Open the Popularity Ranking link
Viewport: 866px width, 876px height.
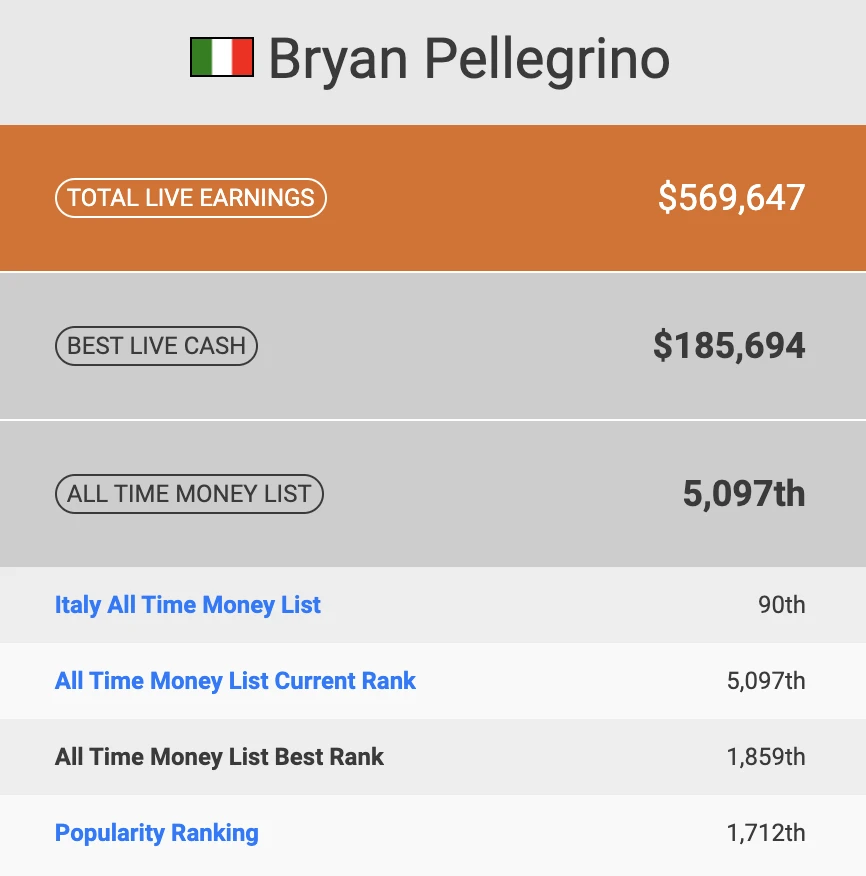pos(156,833)
